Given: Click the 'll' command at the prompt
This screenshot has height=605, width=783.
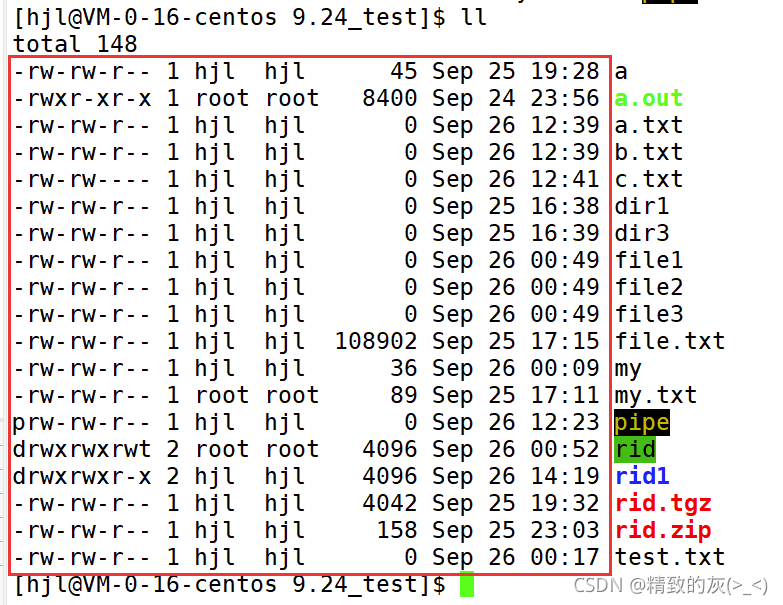Looking at the screenshot, I should tap(473, 17).
